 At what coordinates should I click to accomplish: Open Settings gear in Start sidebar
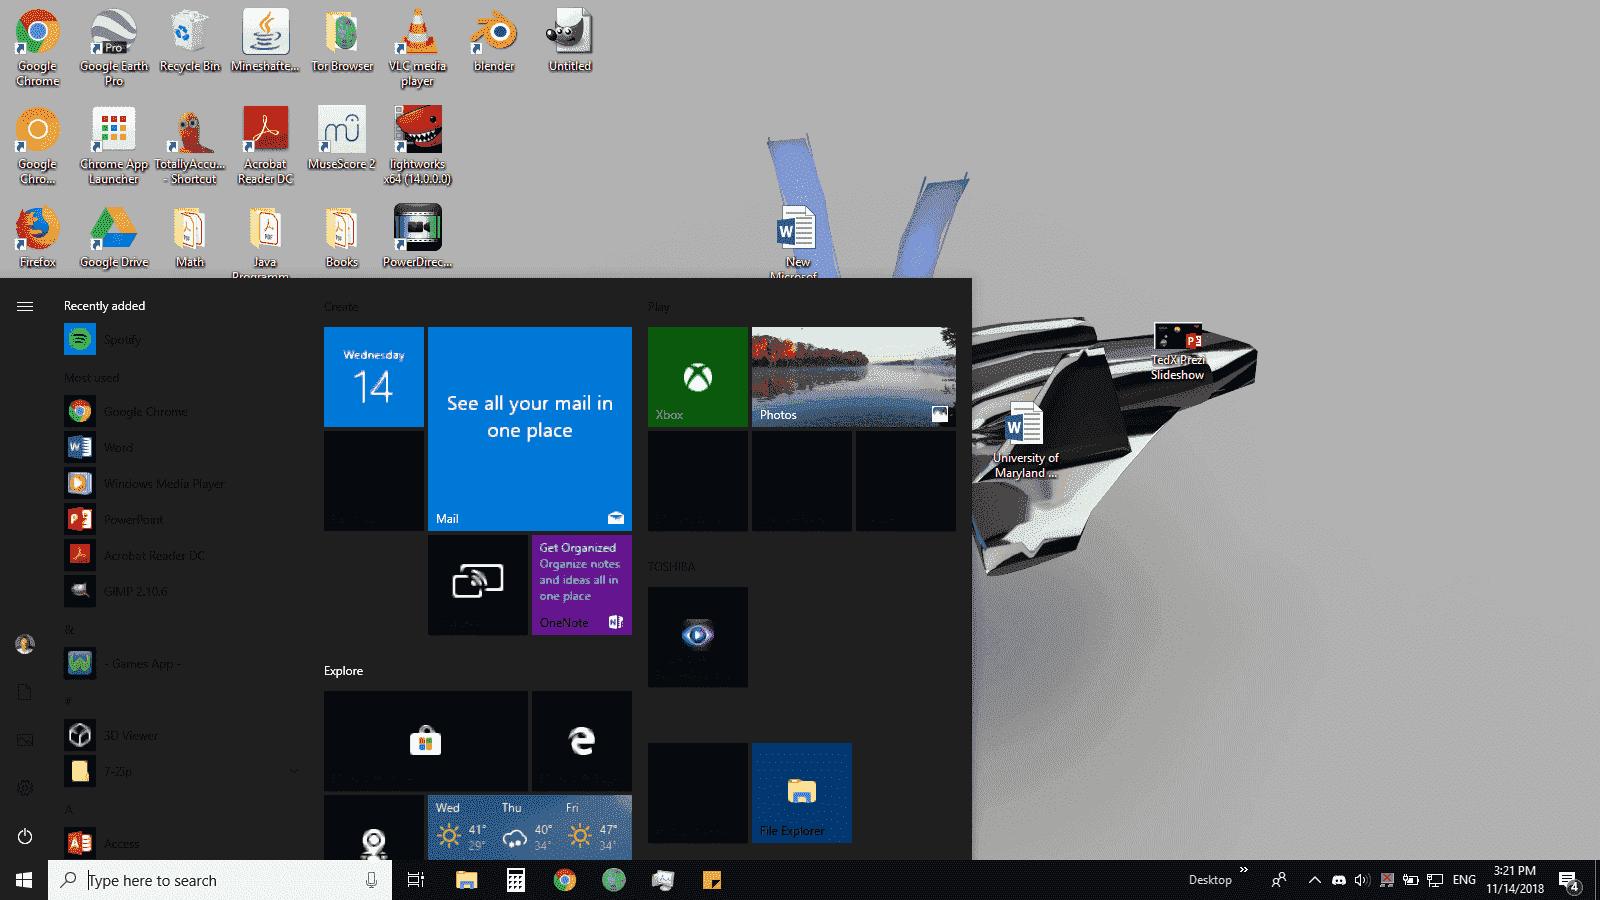(25, 788)
